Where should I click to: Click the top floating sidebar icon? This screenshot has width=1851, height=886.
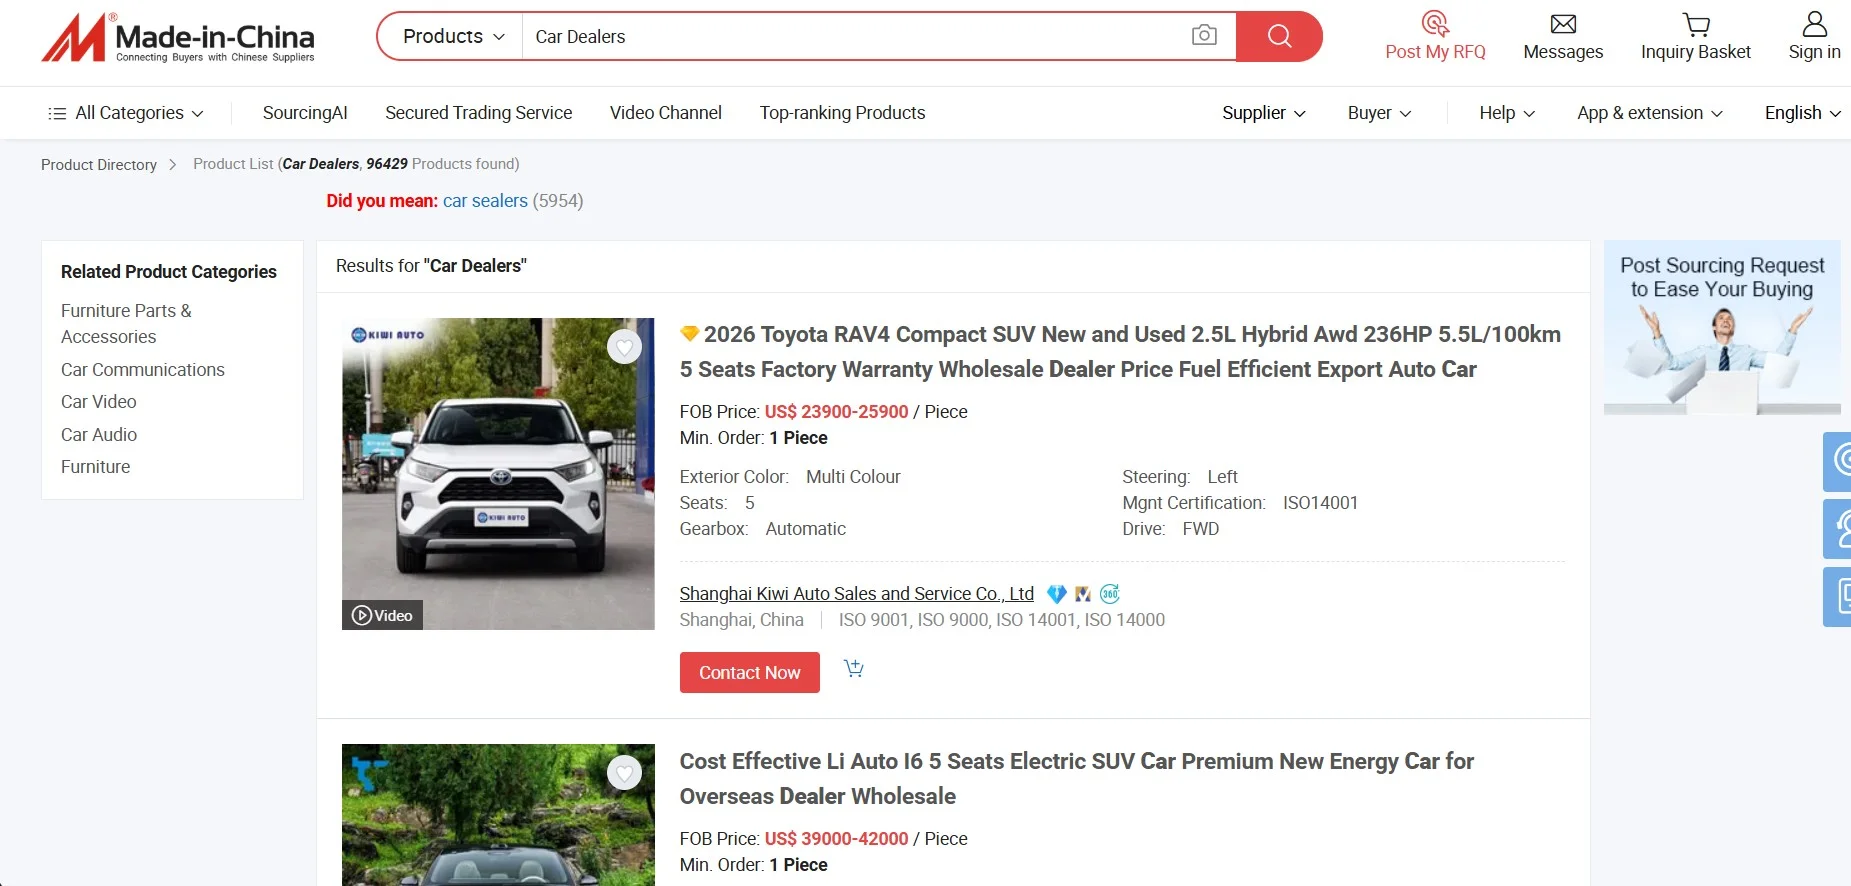point(1837,461)
